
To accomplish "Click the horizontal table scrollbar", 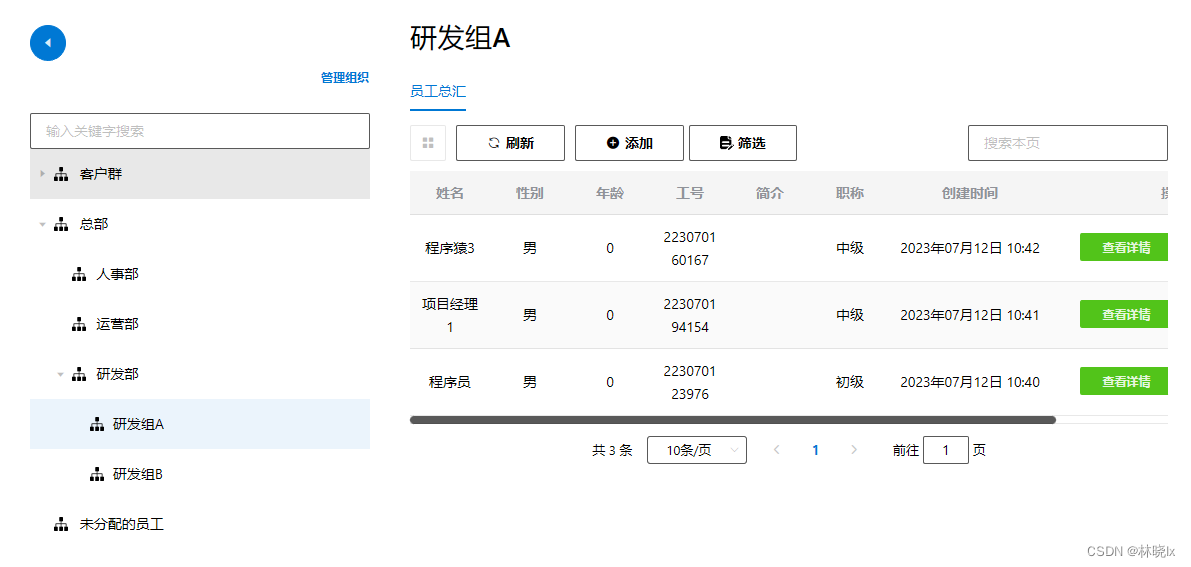I will [x=732, y=420].
